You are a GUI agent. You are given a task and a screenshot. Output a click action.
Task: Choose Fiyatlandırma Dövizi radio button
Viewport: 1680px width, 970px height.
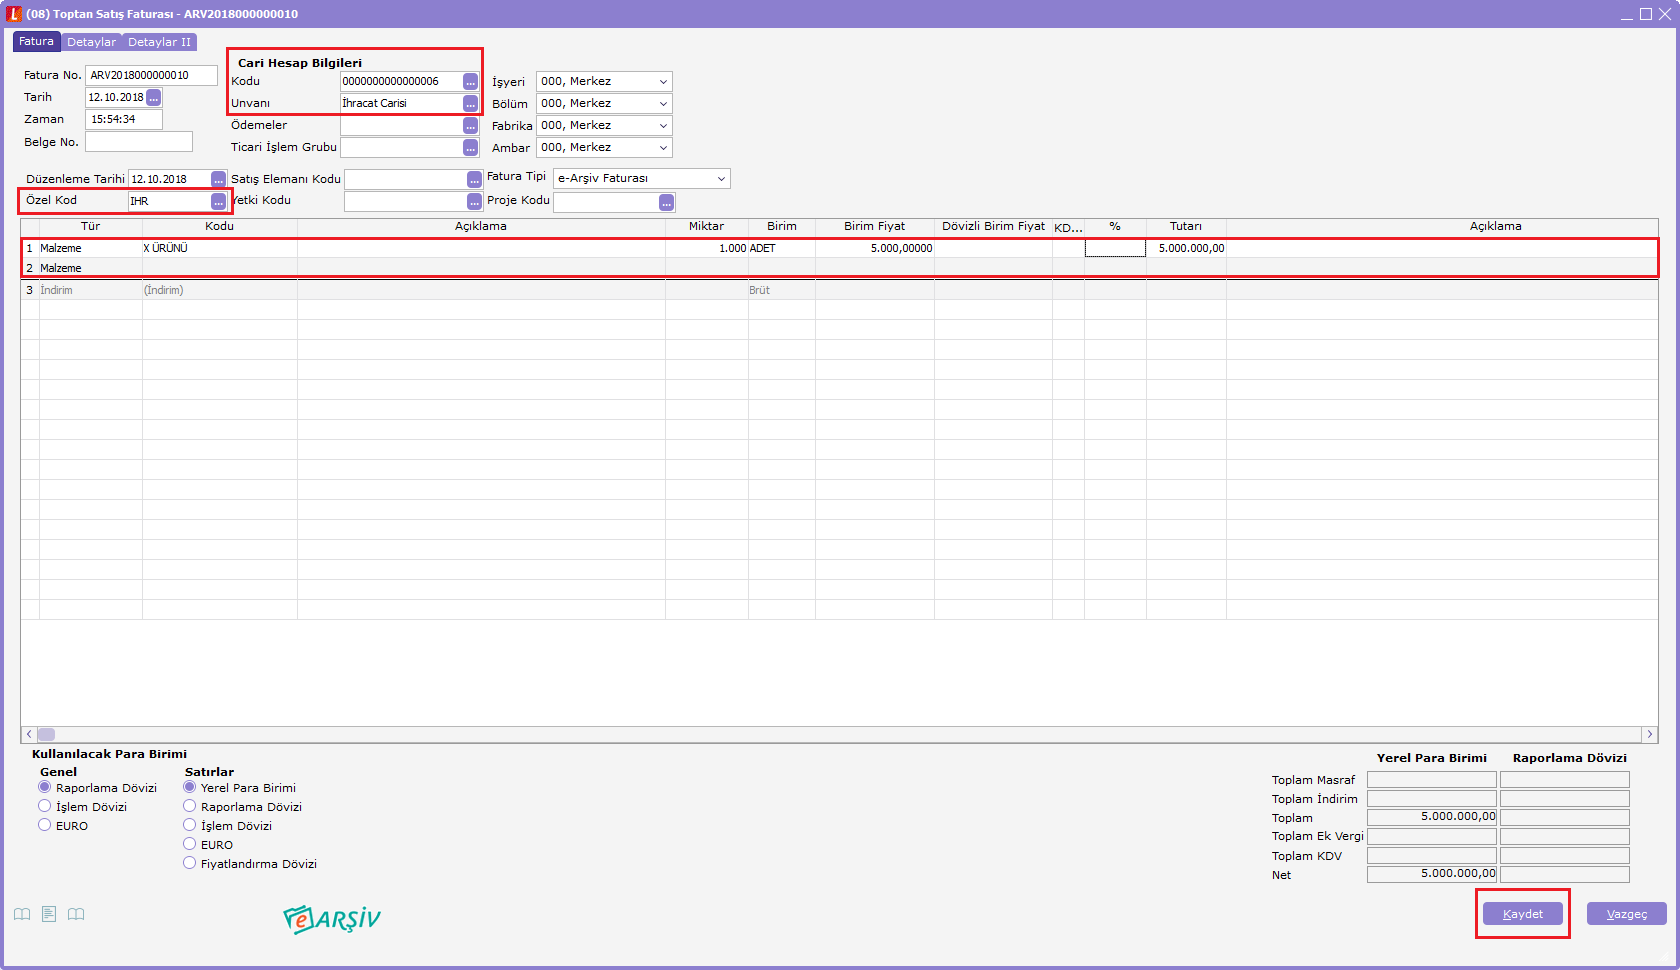coord(190,863)
